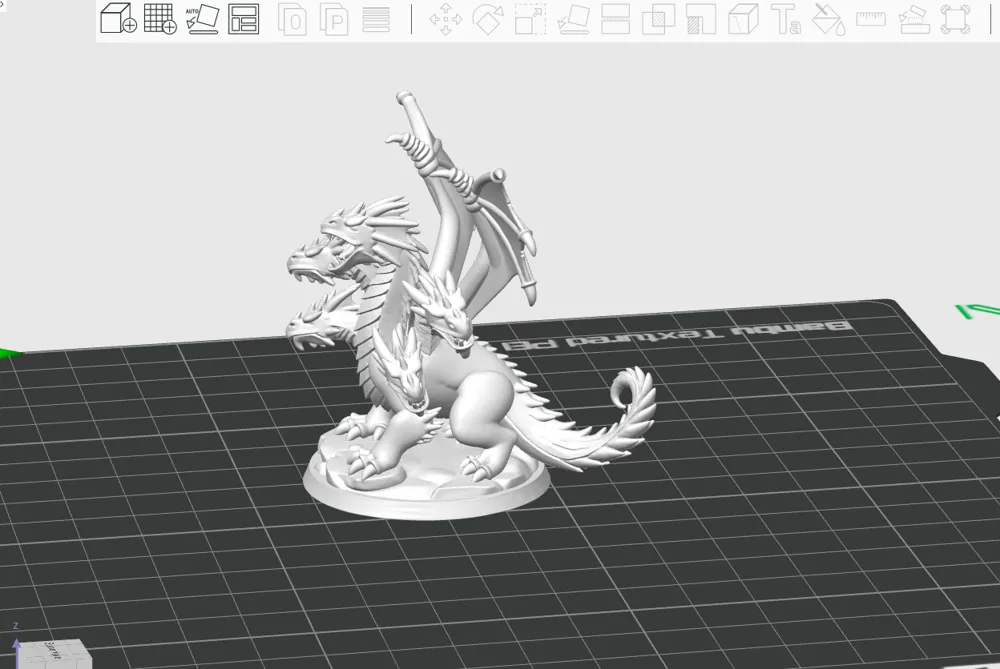Open the support painting tool

pos(701,19)
